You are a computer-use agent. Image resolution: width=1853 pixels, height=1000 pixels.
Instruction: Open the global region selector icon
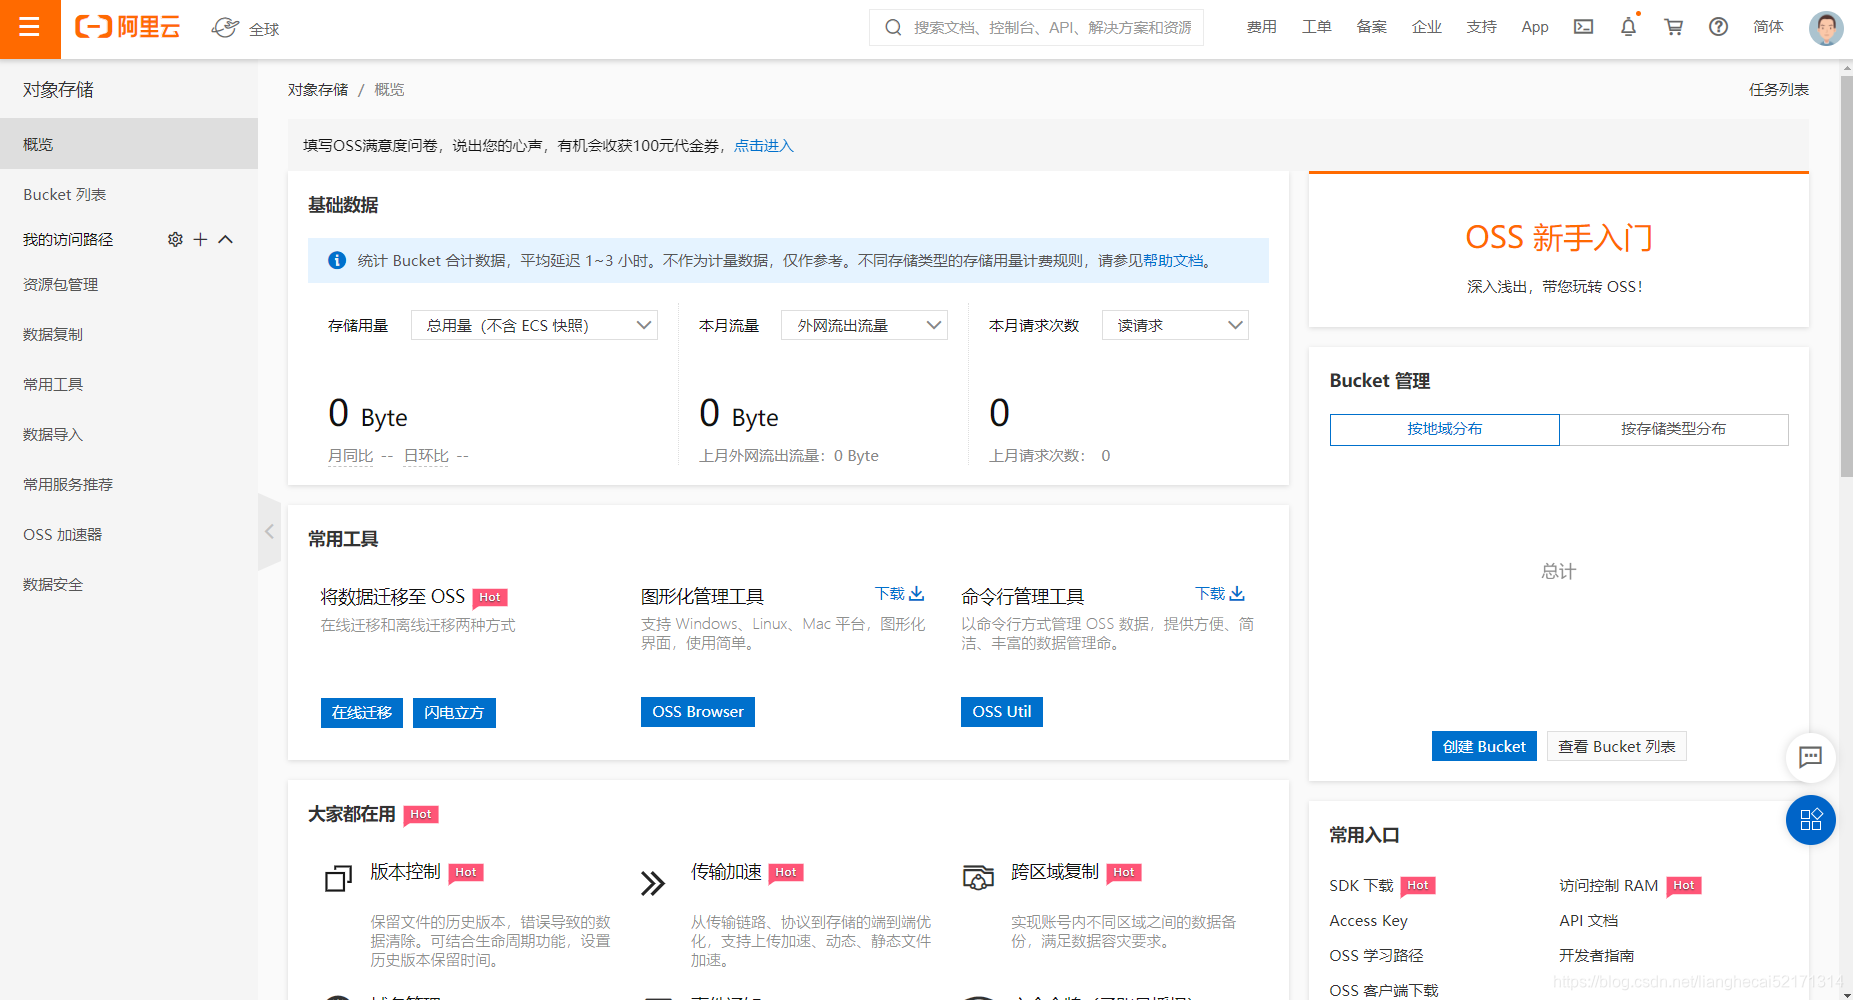coord(226,28)
